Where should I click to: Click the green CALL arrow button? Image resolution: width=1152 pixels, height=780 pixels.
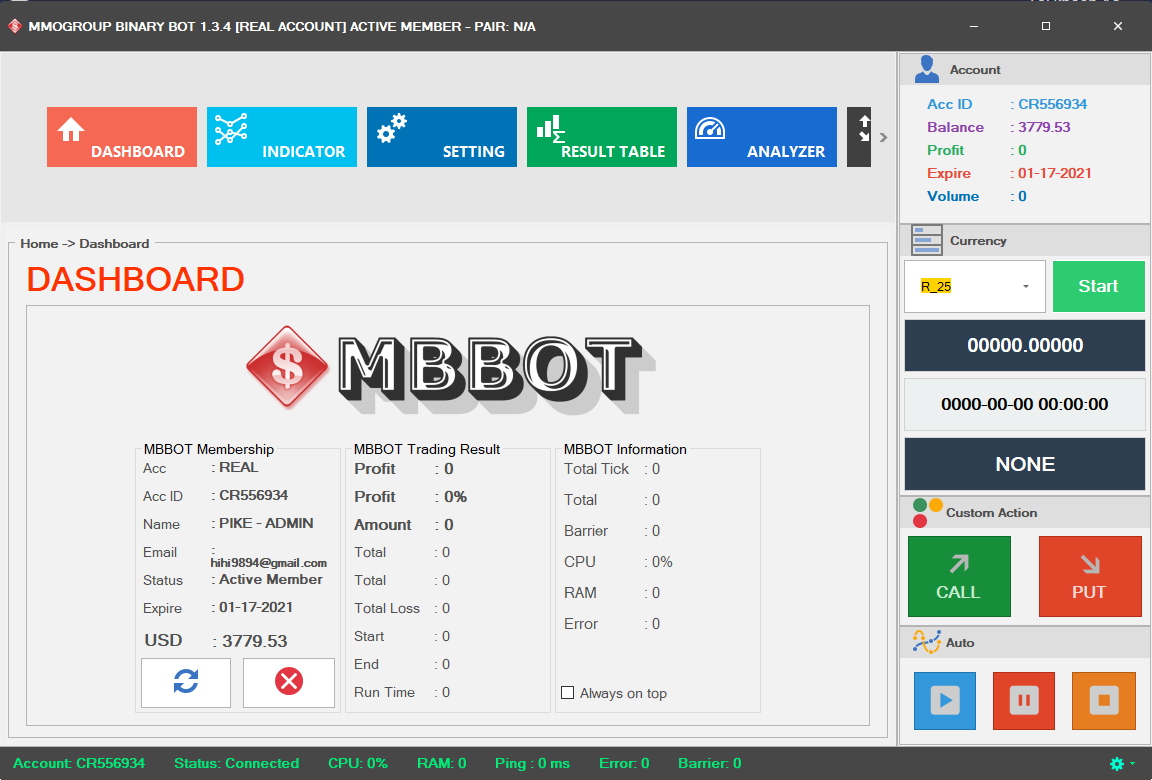tap(959, 576)
